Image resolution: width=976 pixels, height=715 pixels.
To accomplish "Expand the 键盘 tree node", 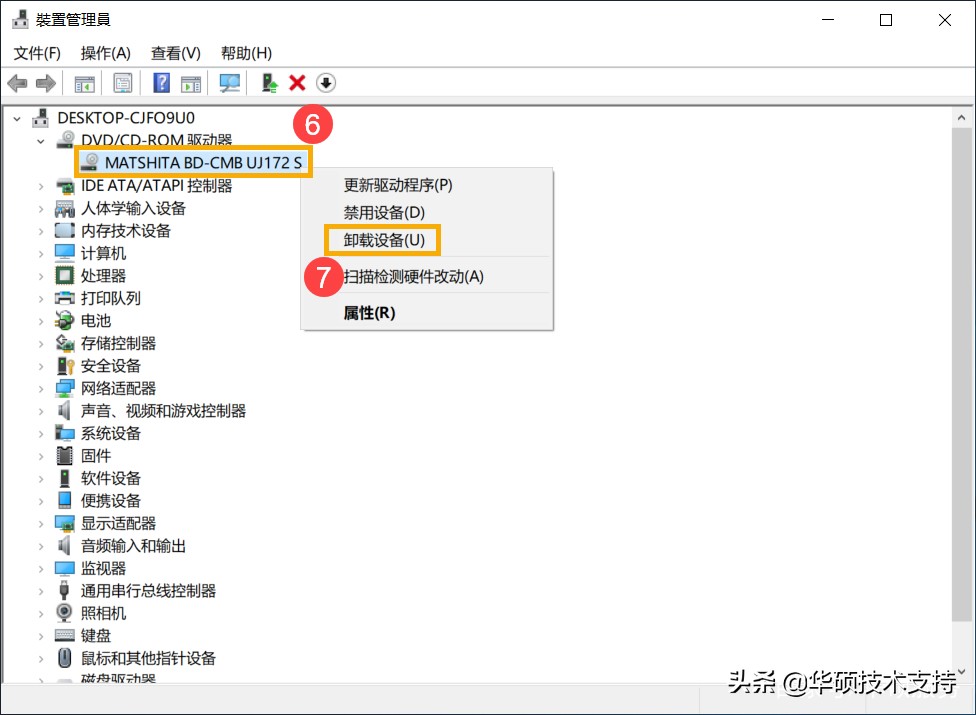I will pos(38,635).
